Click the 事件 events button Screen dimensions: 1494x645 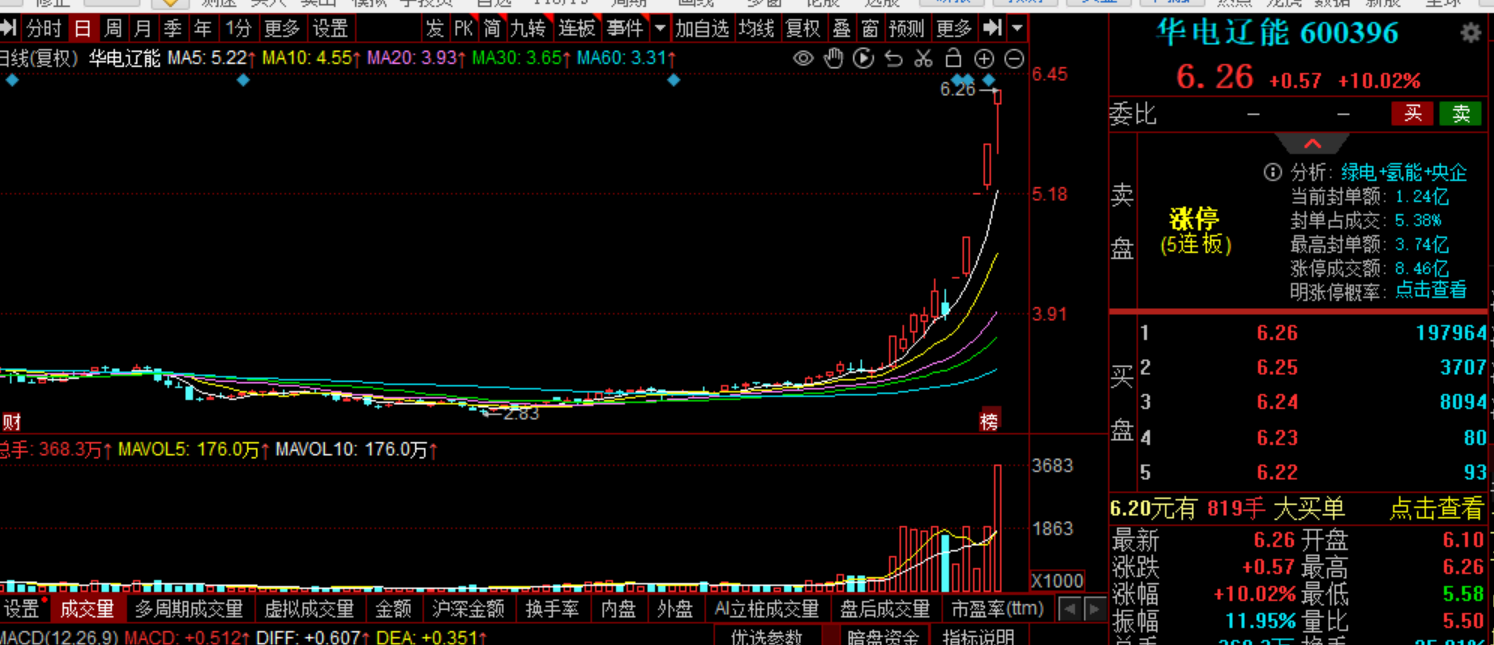[625, 28]
